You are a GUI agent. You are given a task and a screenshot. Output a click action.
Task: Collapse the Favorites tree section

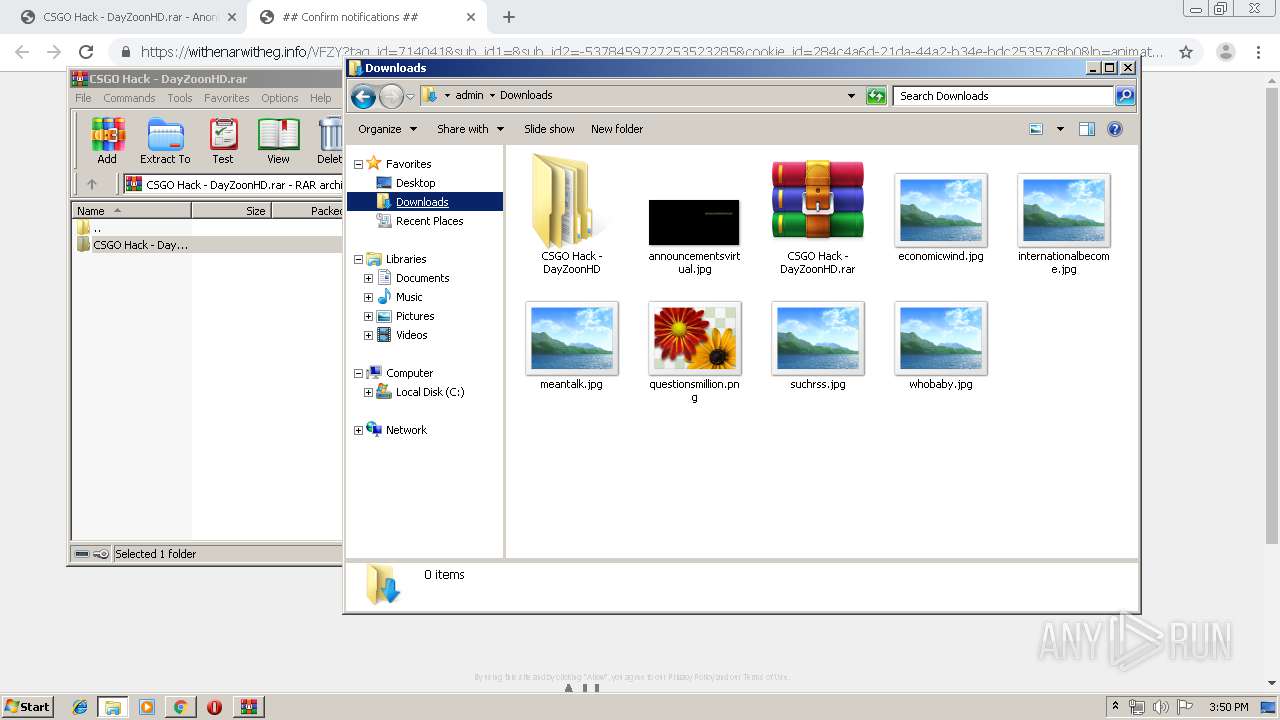point(359,164)
